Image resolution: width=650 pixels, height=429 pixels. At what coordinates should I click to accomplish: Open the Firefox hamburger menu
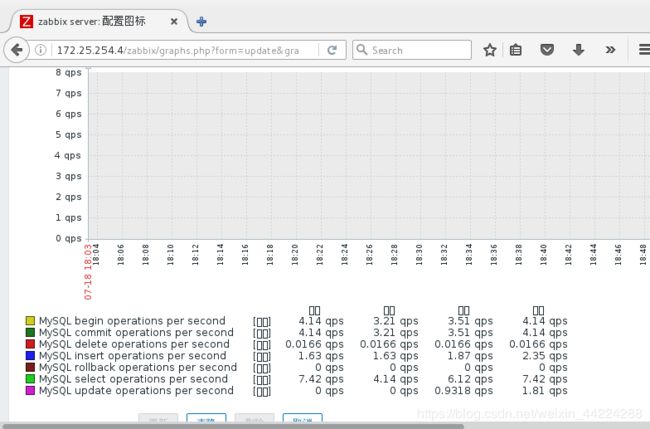click(x=644, y=50)
